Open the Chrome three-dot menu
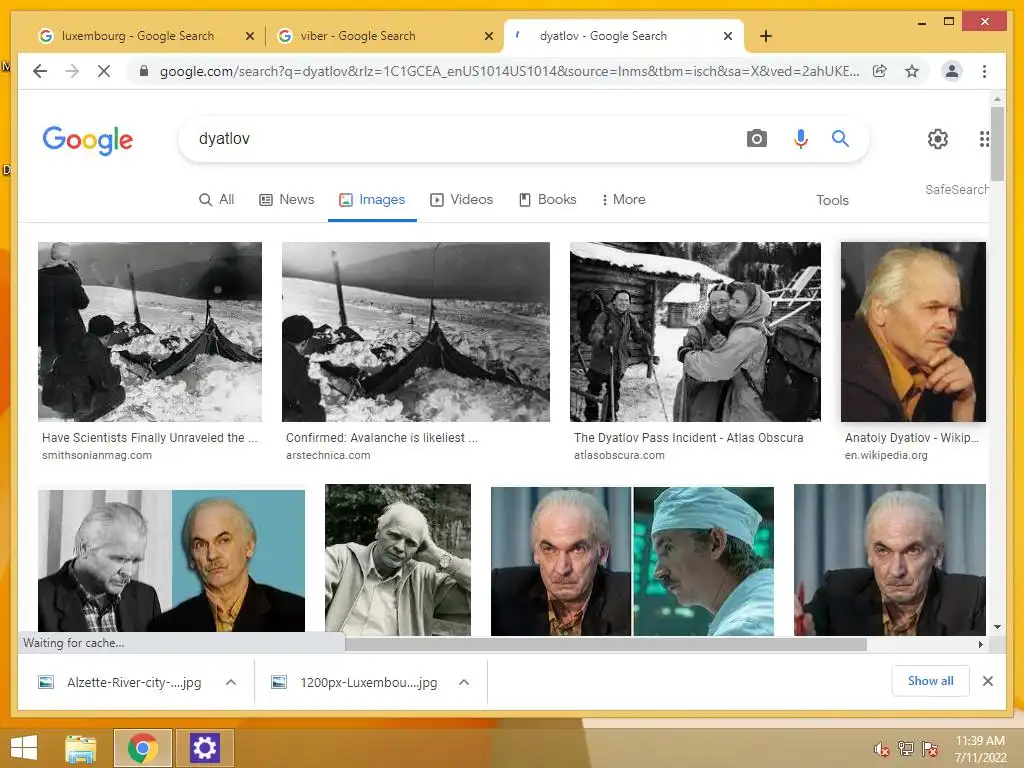The height and width of the screenshot is (768, 1024). coord(984,71)
